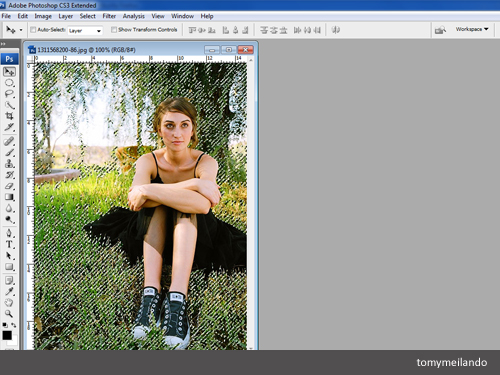
Task: Click the Align Left Edges icon
Action: point(226,30)
